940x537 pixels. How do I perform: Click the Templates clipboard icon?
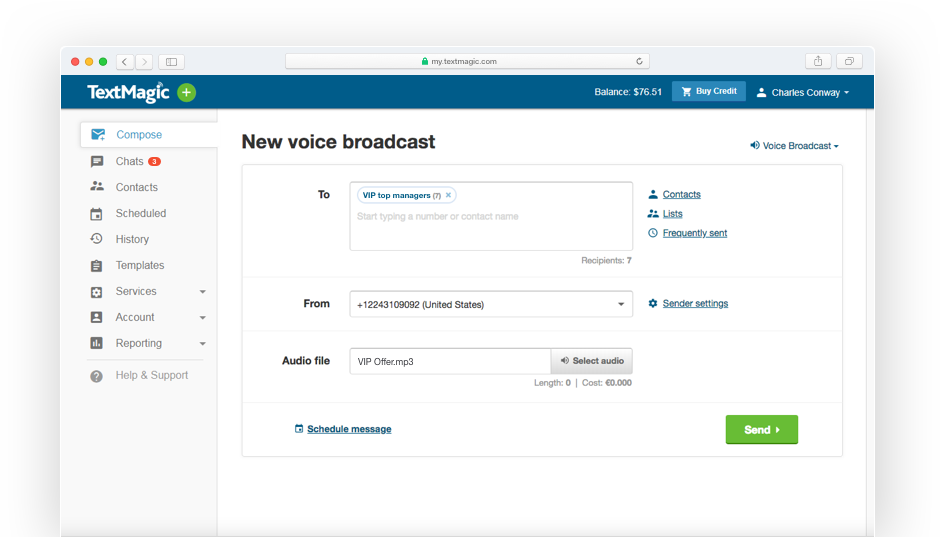pyautogui.click(x=96, y=266)
